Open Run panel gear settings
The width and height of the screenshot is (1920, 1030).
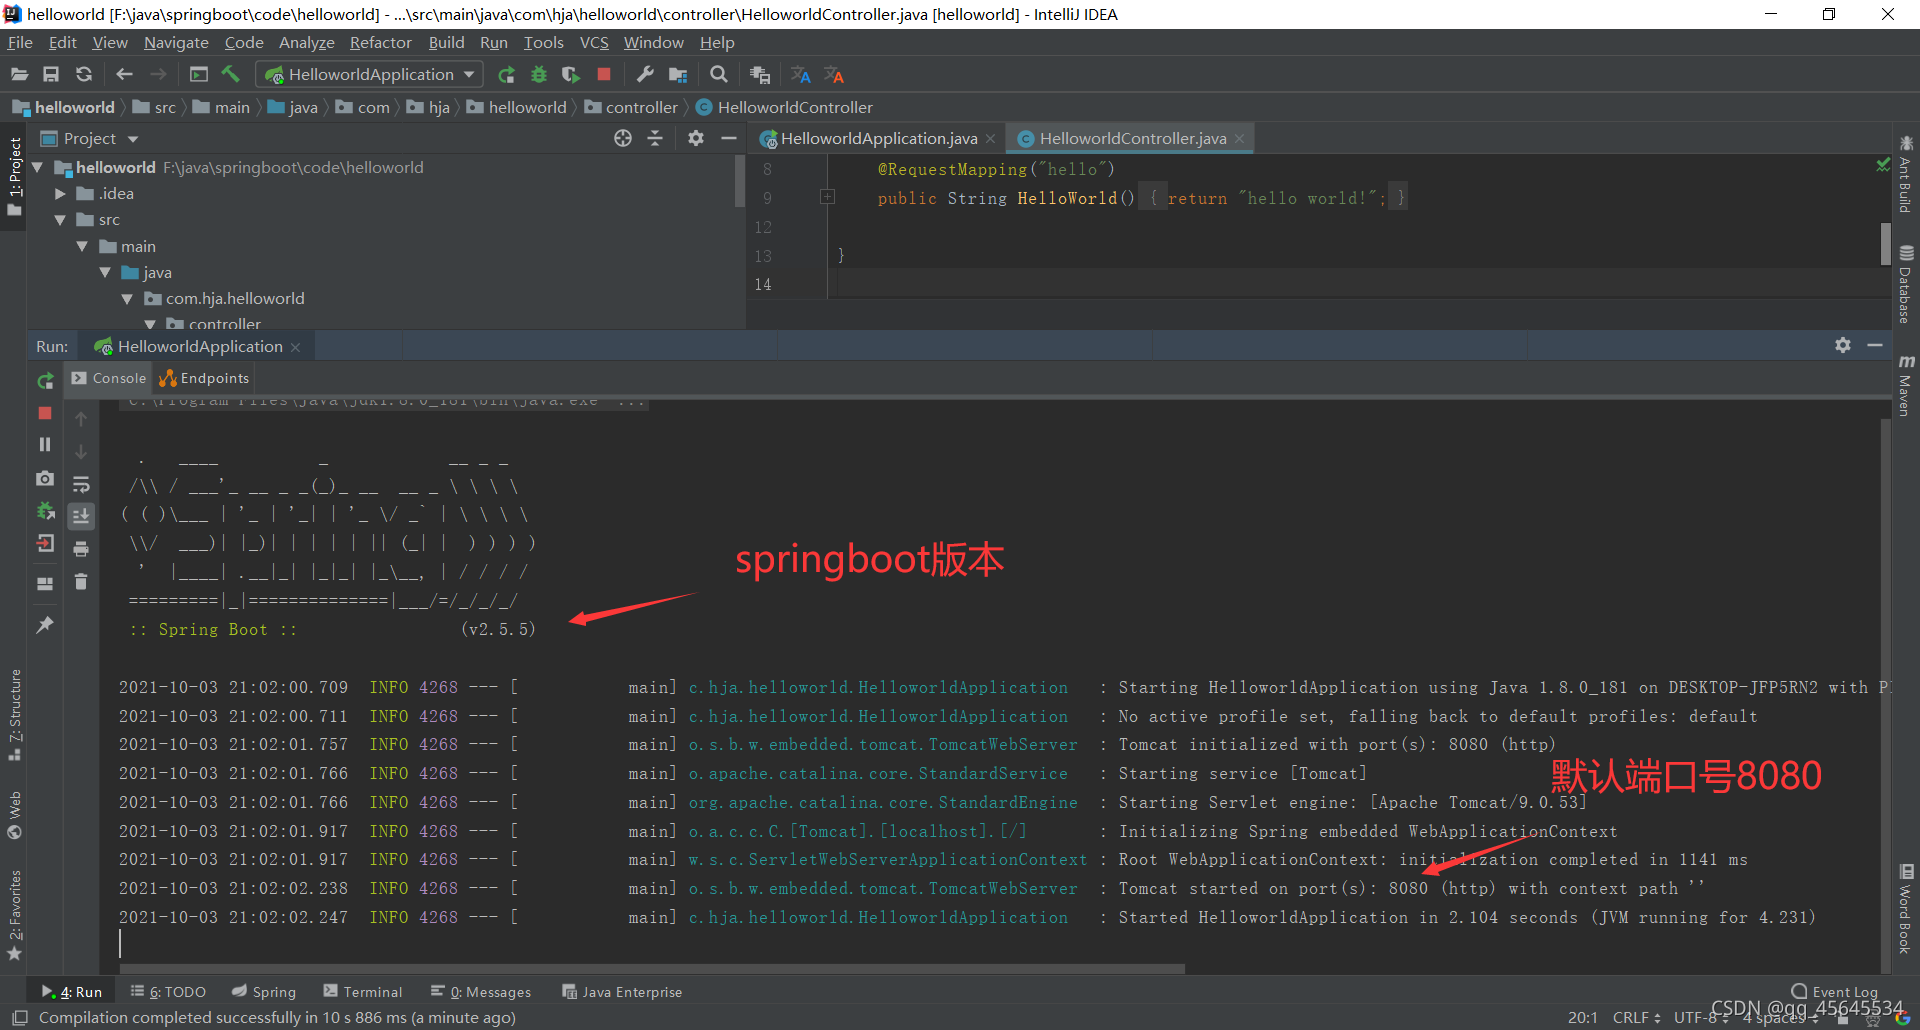tap(1843, 345)
